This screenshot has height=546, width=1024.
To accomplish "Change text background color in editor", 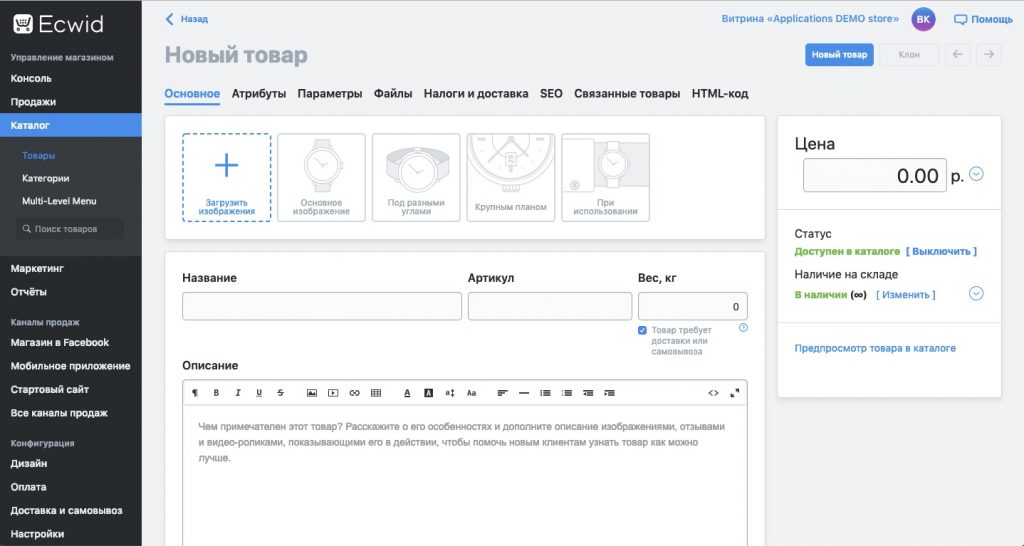I will (x=428, y=393).
